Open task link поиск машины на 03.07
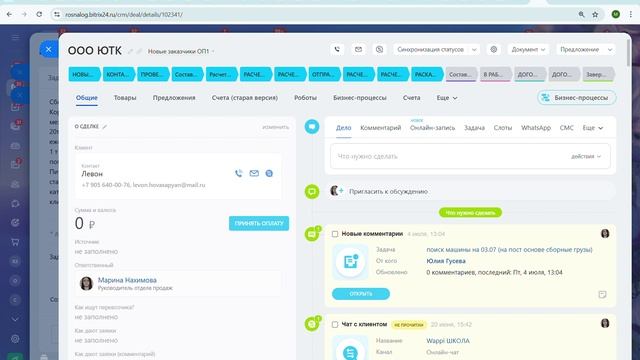Image resolution: width=640 pixels, height=360 pixels. pyautogui.click(x=509, y=249)
